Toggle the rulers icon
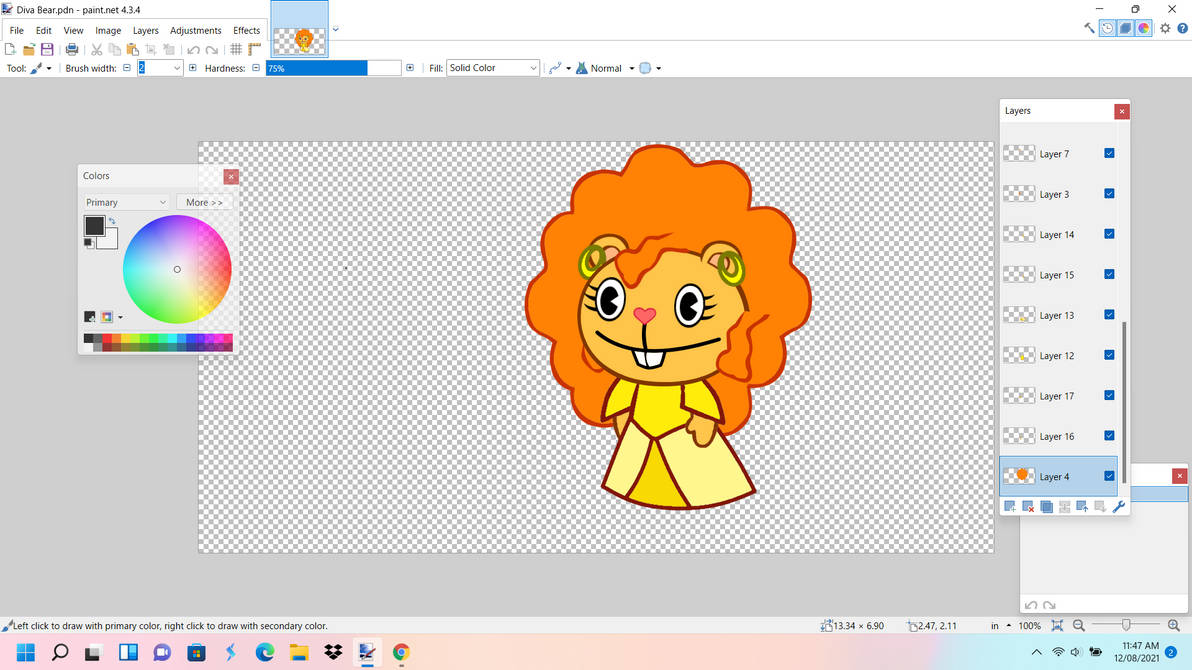The width and height of the screenshot is (1192, 670). tap(255, 49)
